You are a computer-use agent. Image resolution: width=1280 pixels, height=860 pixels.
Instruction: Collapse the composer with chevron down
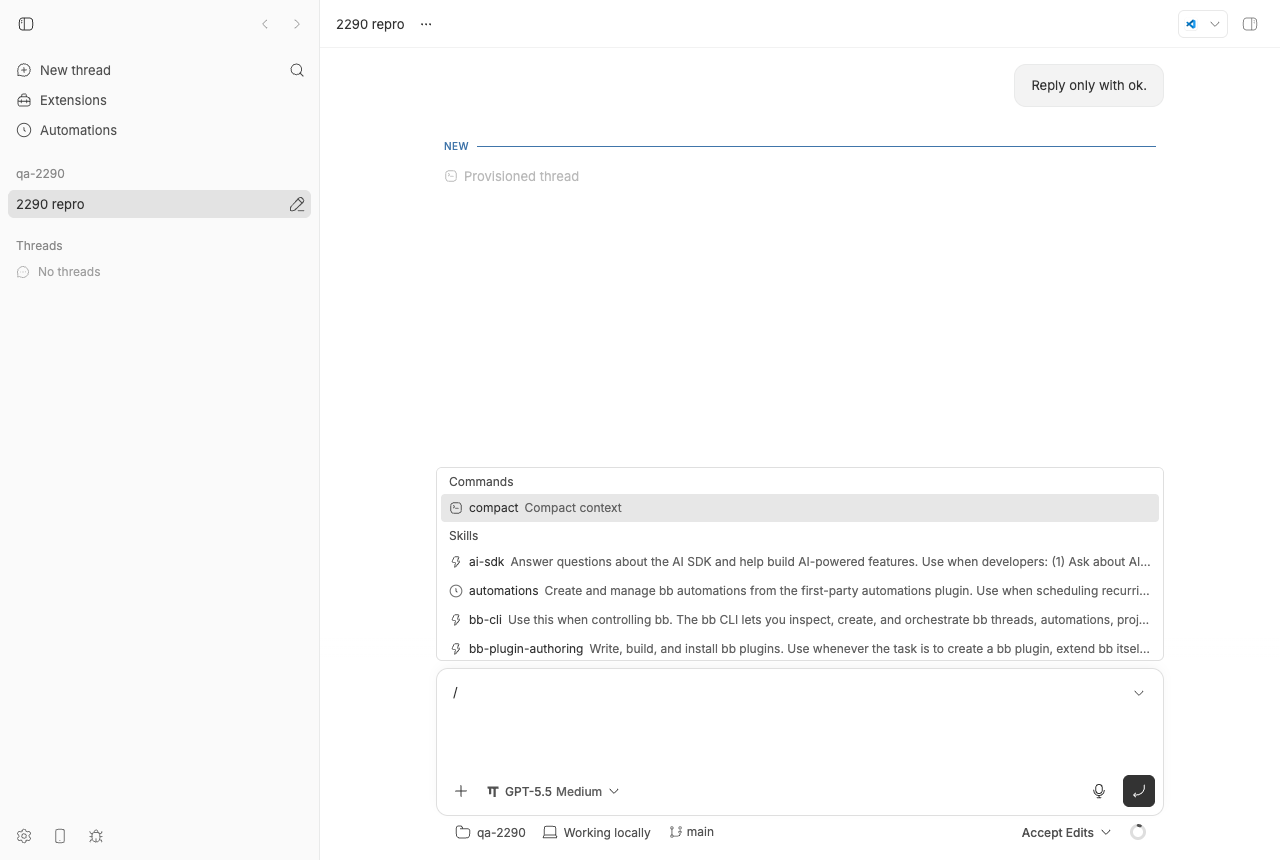(1139, 693)
